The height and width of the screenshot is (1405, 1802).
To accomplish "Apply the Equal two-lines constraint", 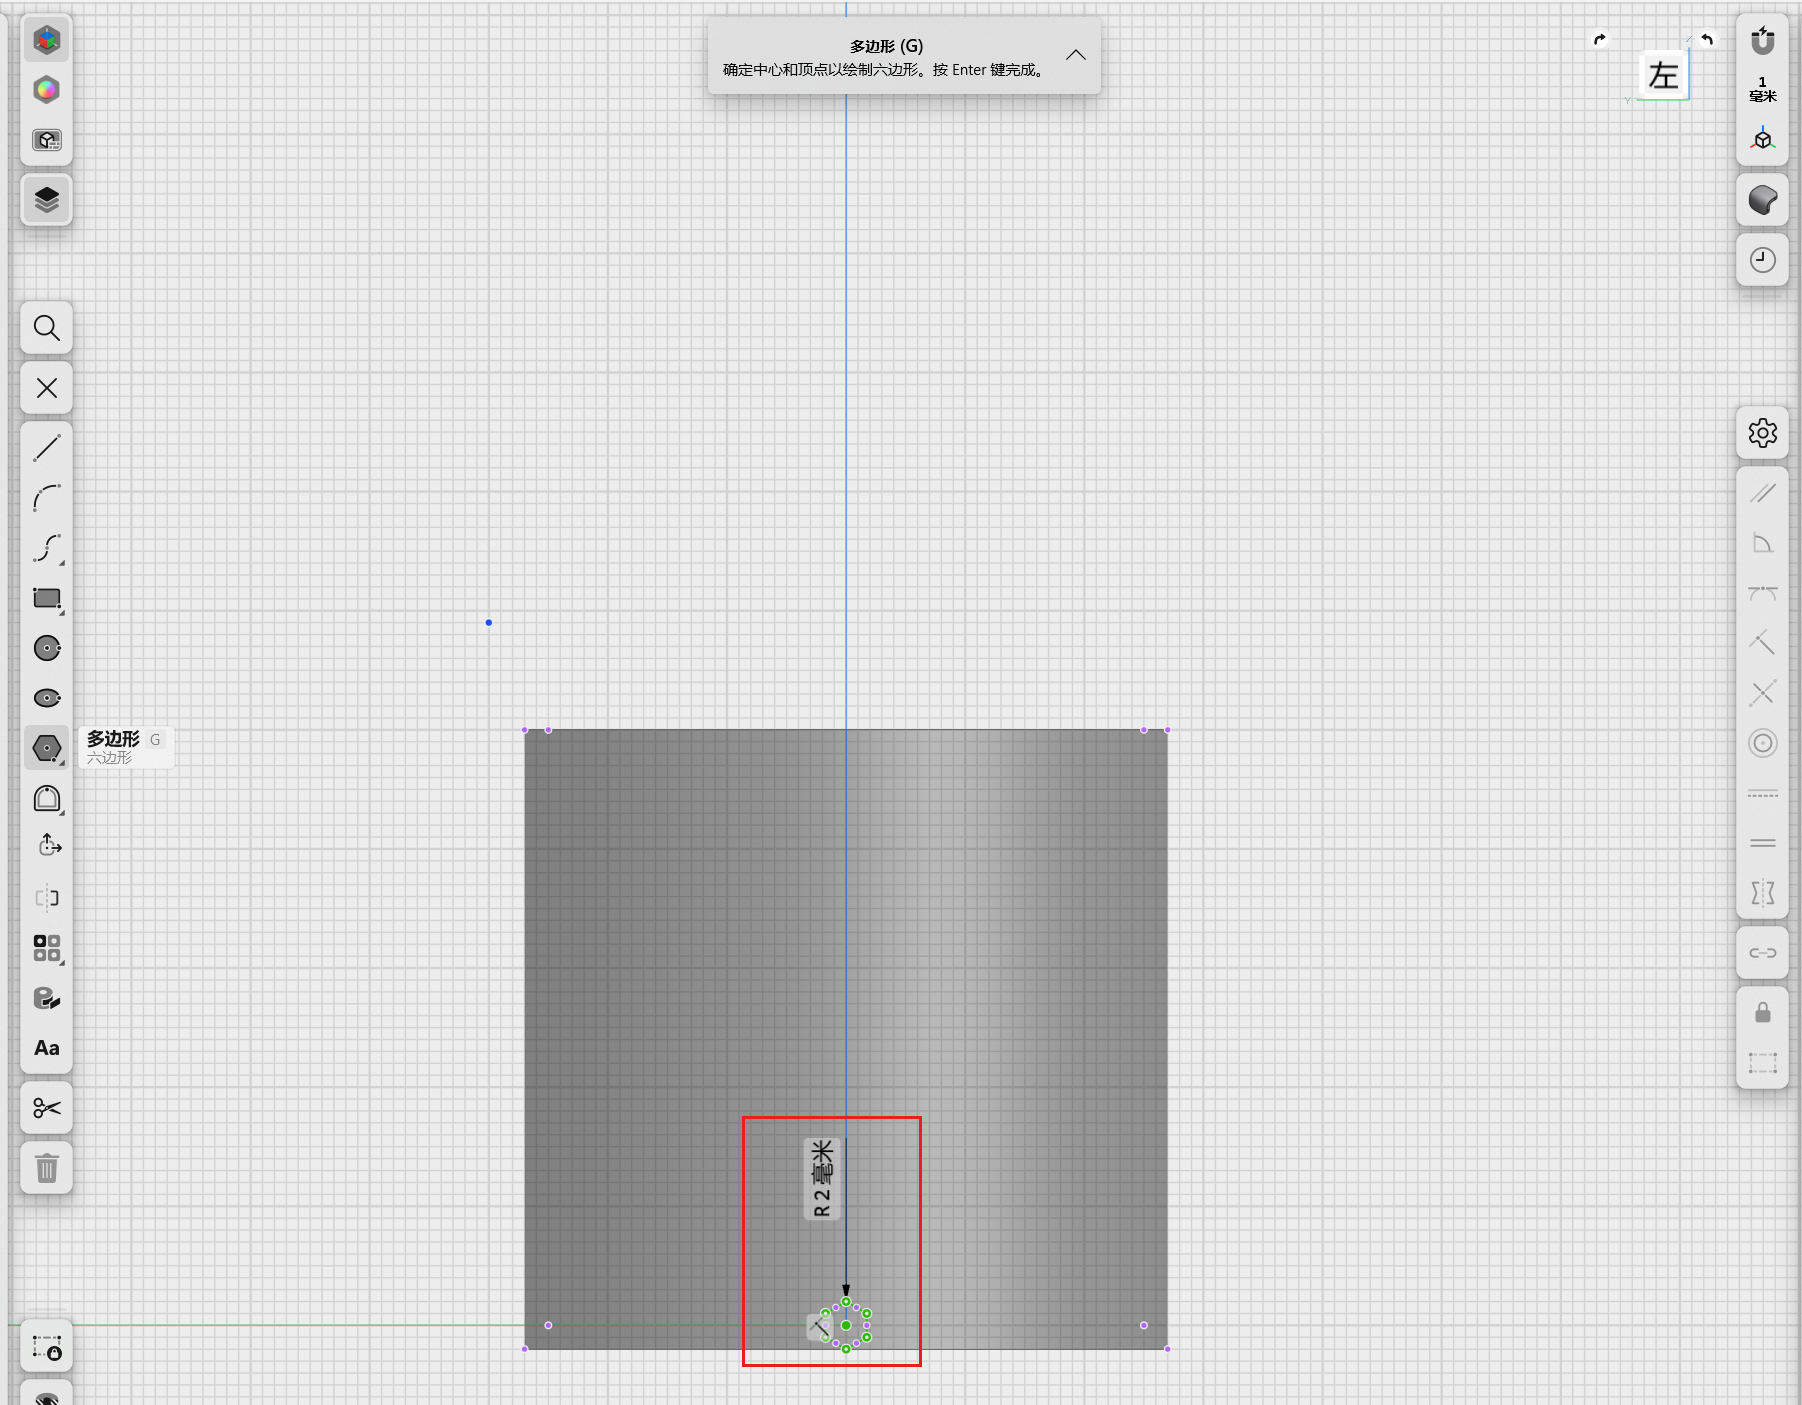I will (x=1763, y=843).
